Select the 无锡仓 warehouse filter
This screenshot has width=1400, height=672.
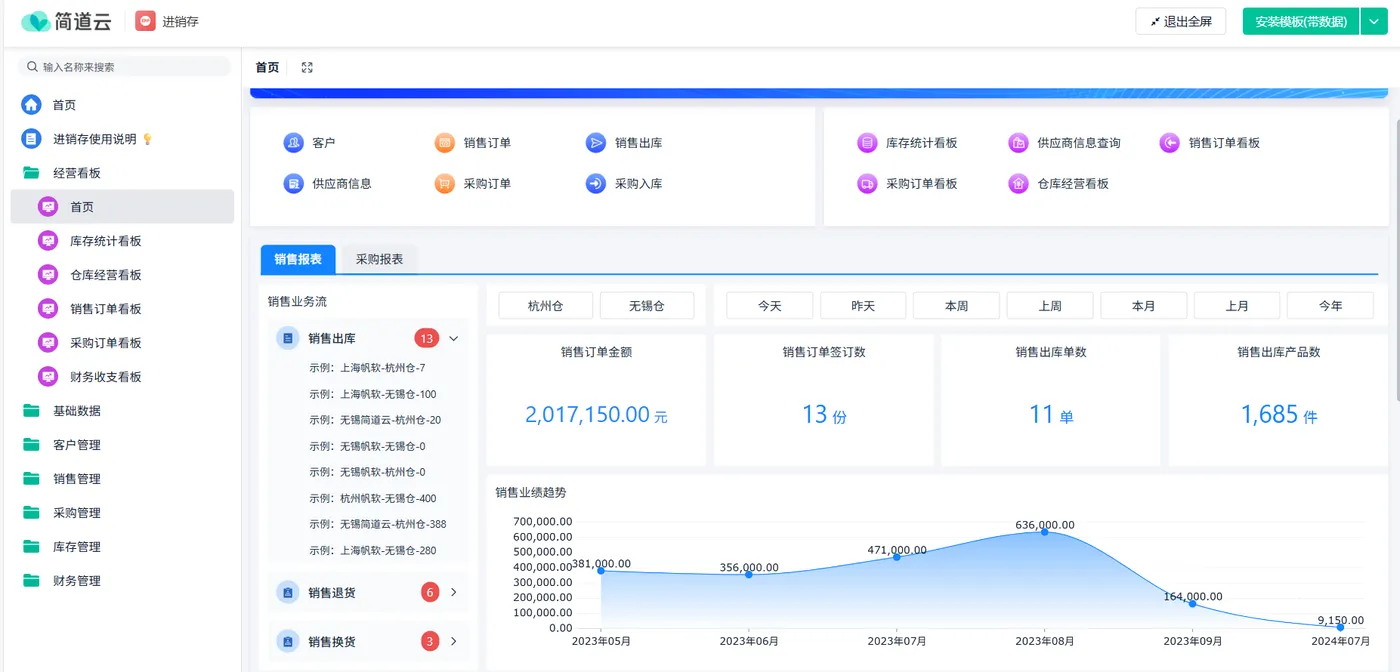647,306
